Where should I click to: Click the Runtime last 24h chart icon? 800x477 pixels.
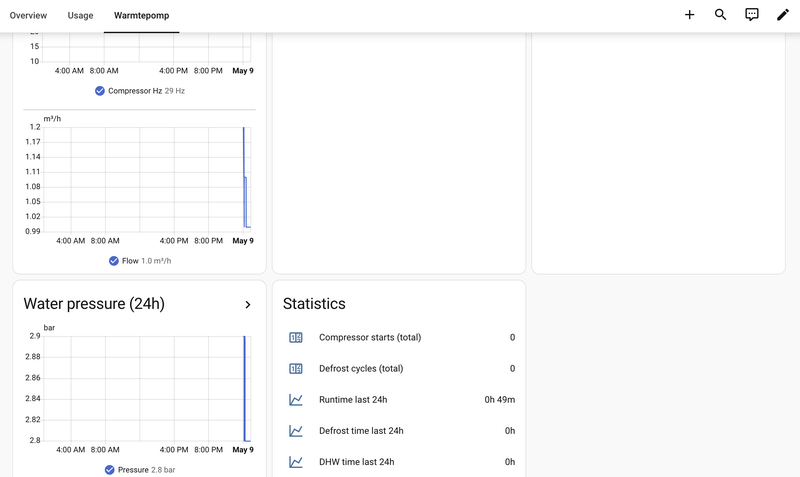click(296, 400)
